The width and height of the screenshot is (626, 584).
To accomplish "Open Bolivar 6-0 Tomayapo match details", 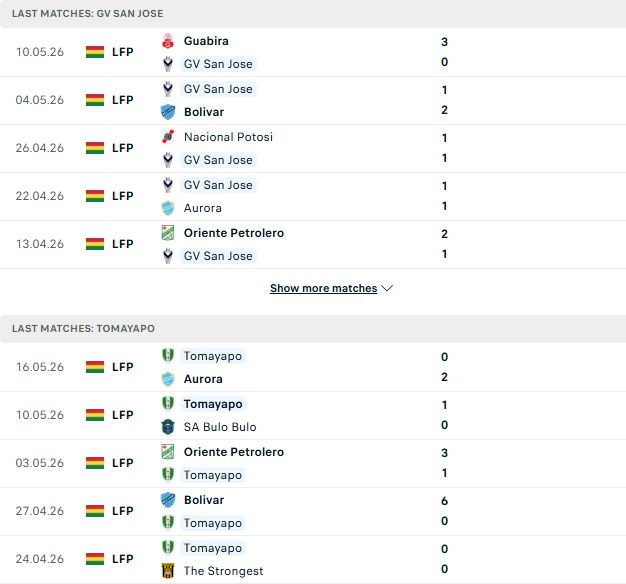I will (313, 511).
